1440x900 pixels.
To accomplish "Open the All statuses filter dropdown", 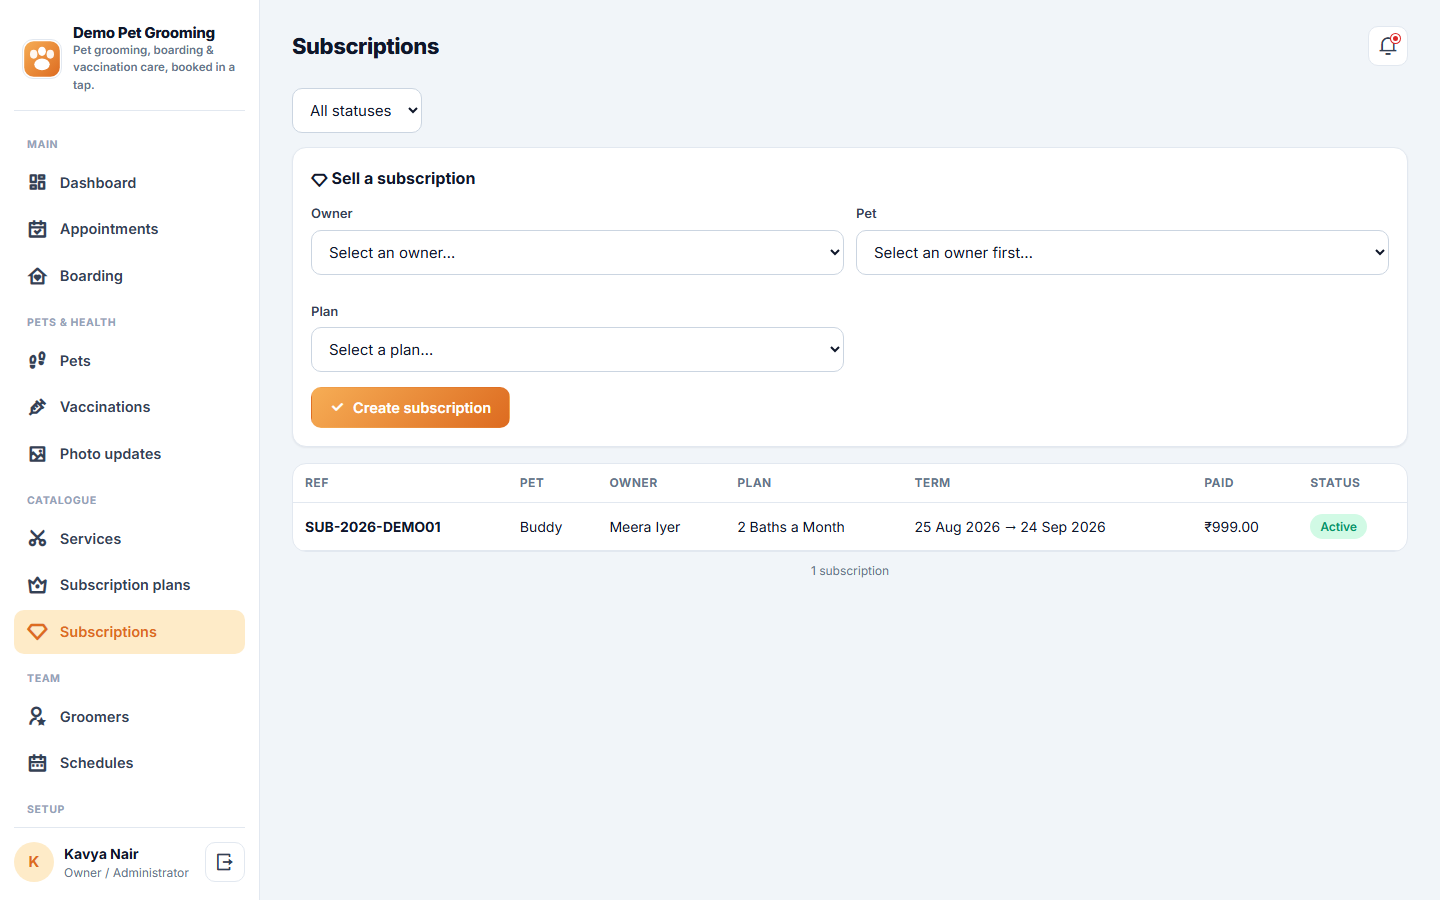I will click(x=357, y=111).
